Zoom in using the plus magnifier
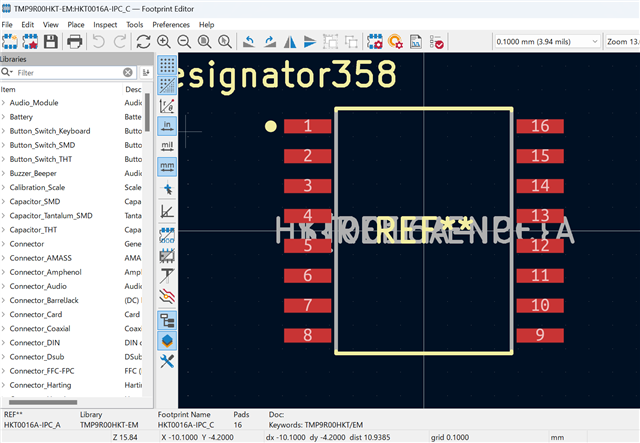 (164, 42)
